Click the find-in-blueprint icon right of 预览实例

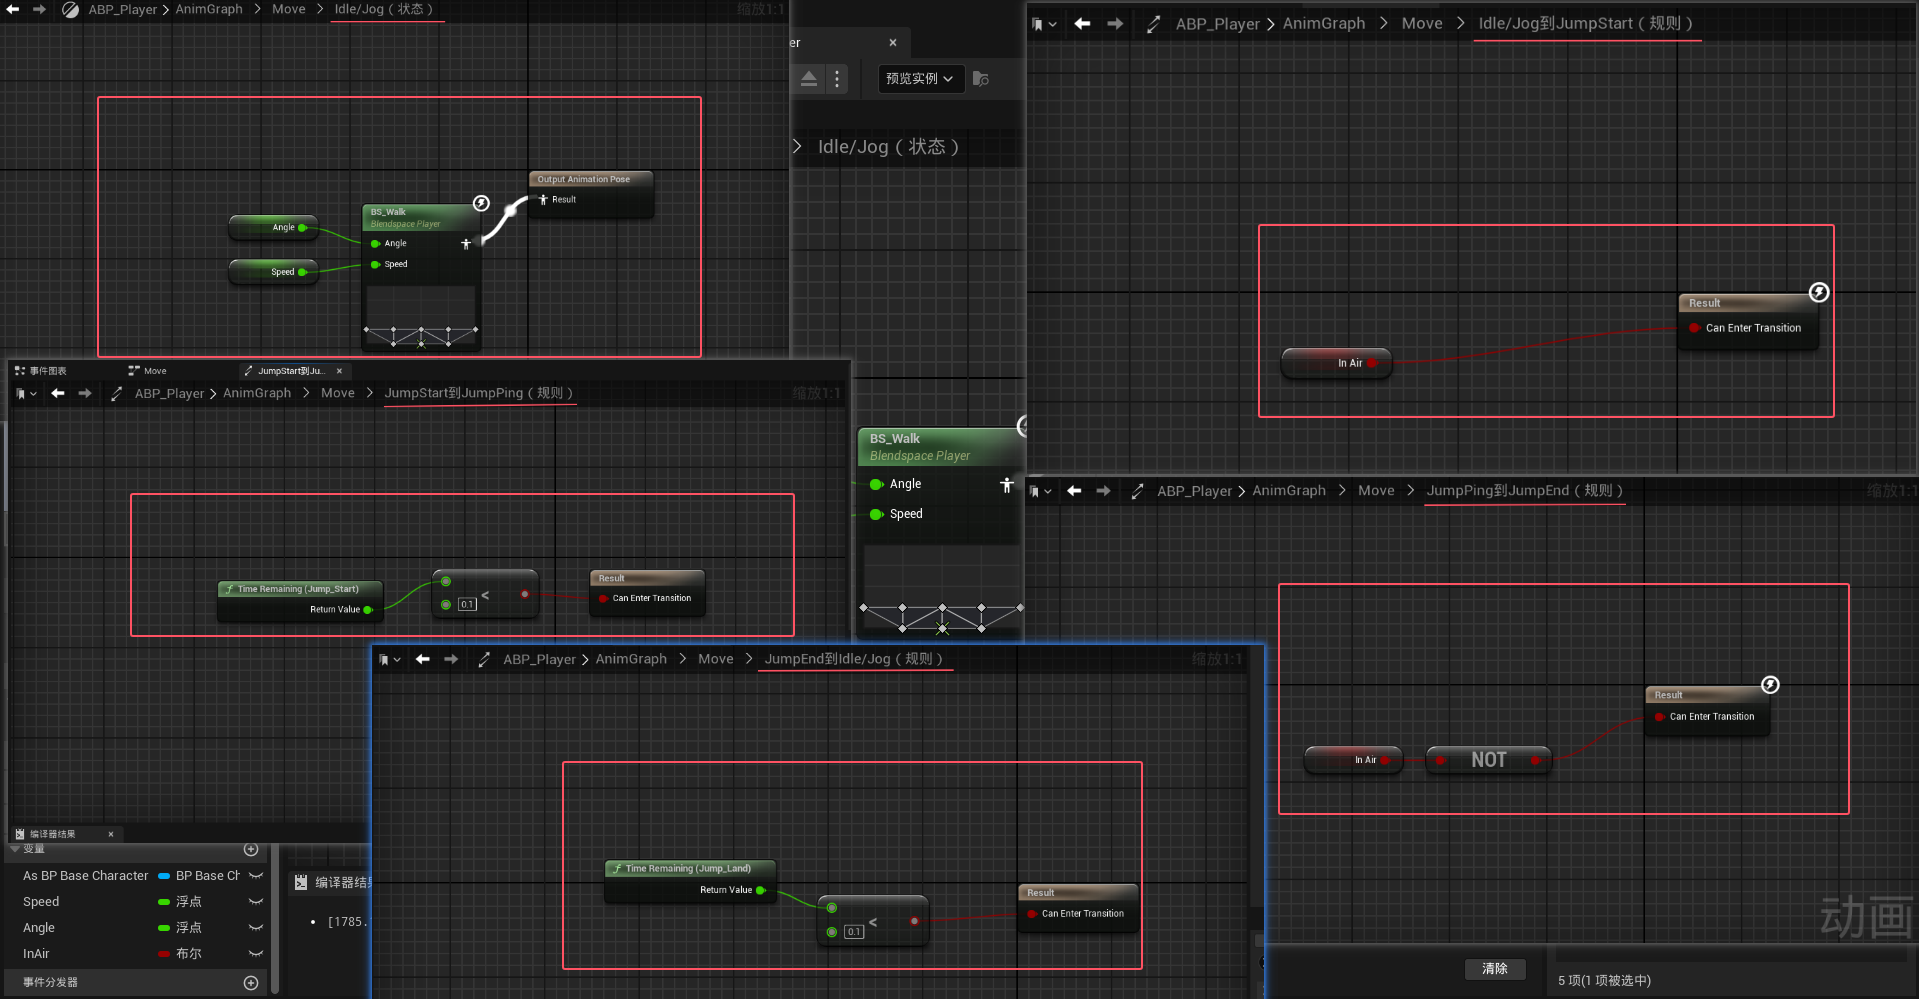(x=981, y=79)
